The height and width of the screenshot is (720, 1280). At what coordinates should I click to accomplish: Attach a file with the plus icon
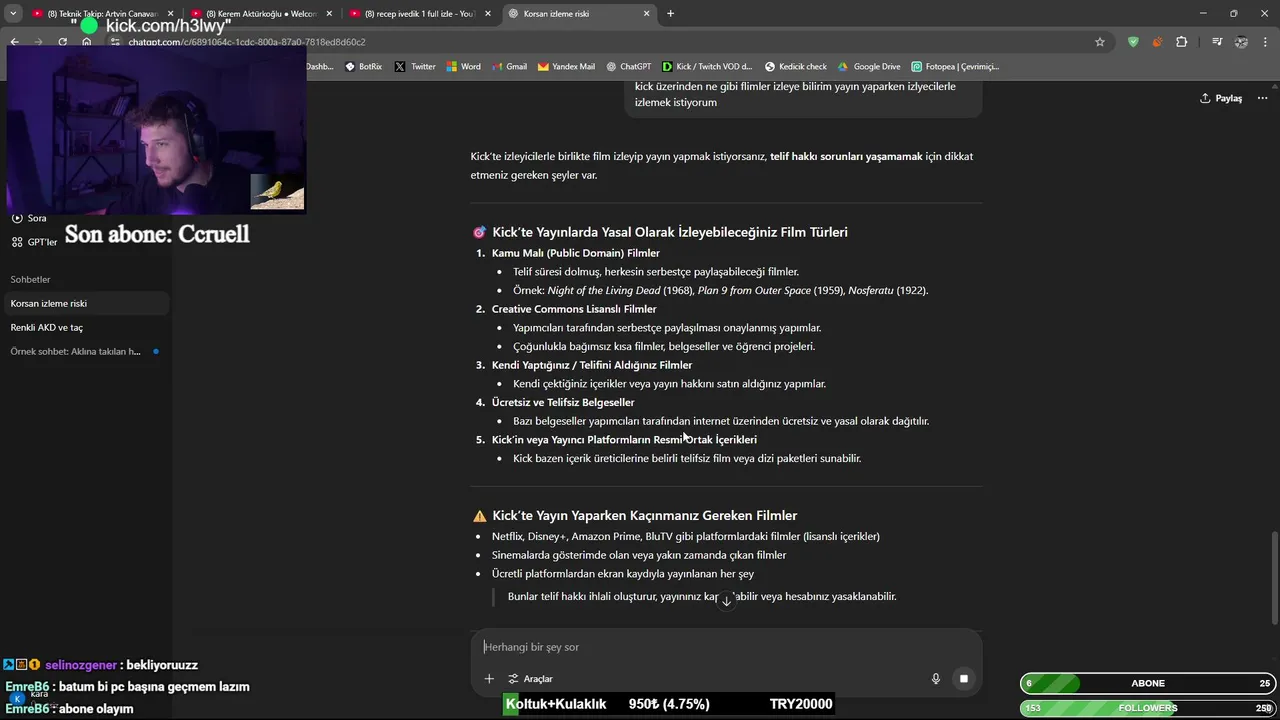coord(489,678)
